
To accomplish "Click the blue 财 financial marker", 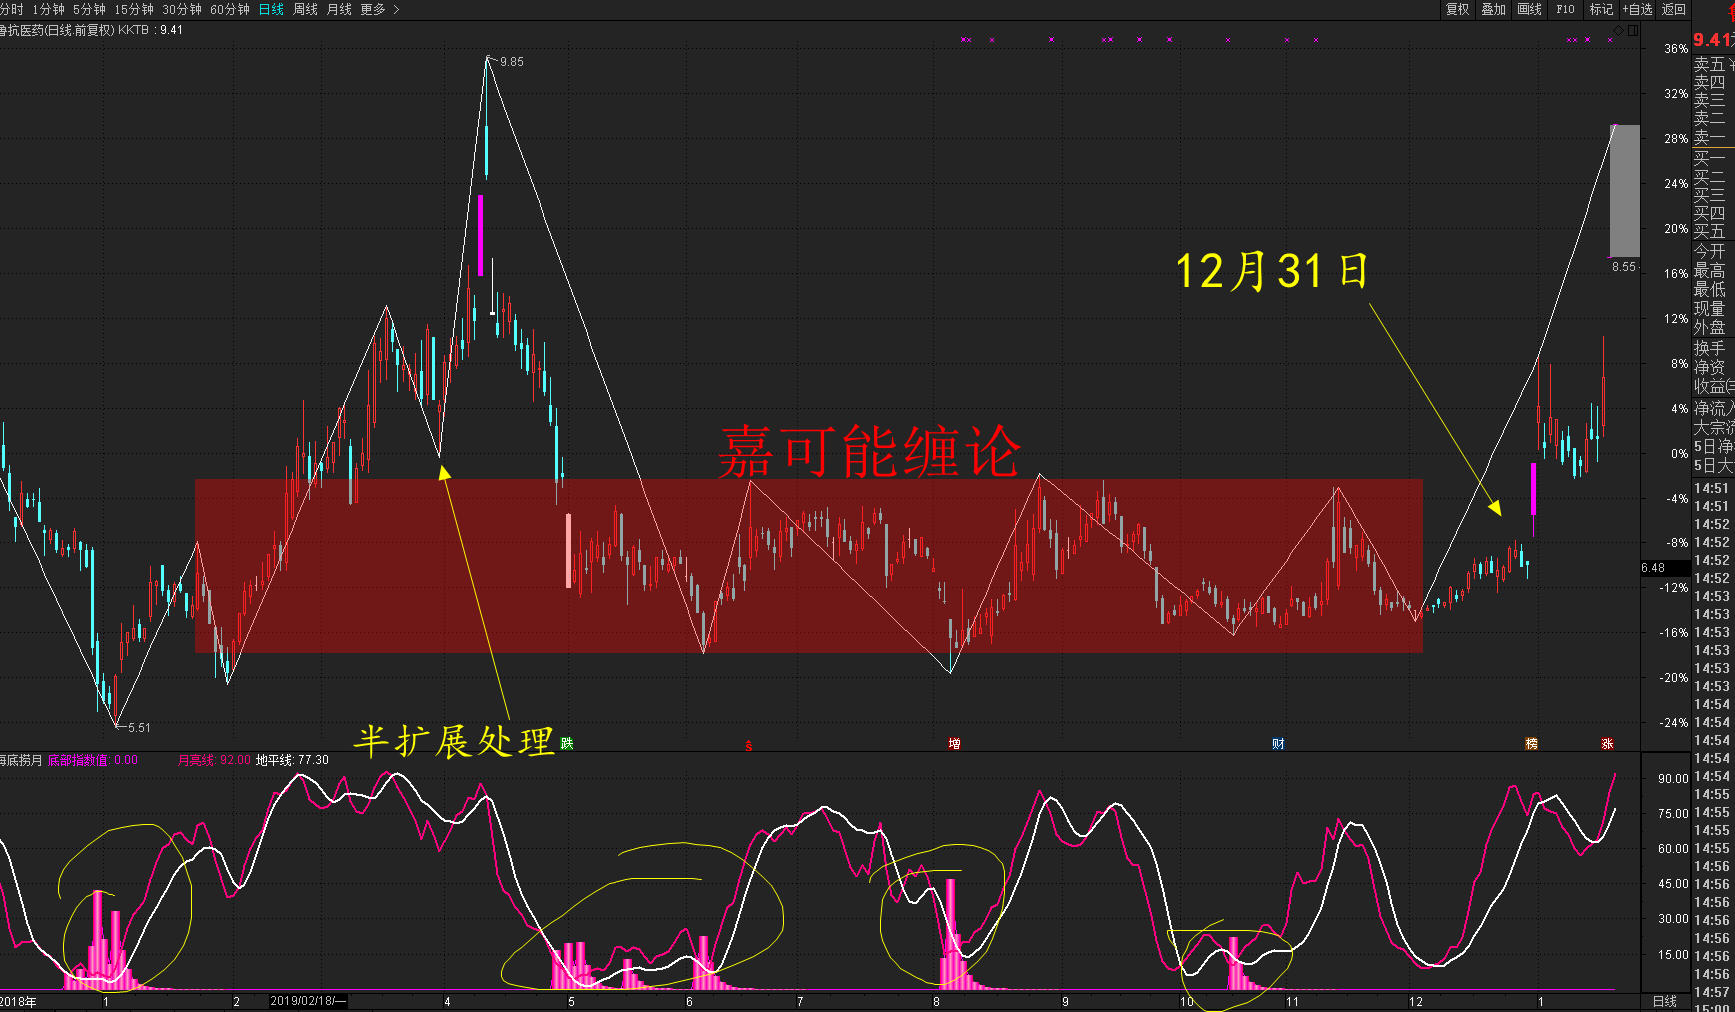I will (1278, 743).
